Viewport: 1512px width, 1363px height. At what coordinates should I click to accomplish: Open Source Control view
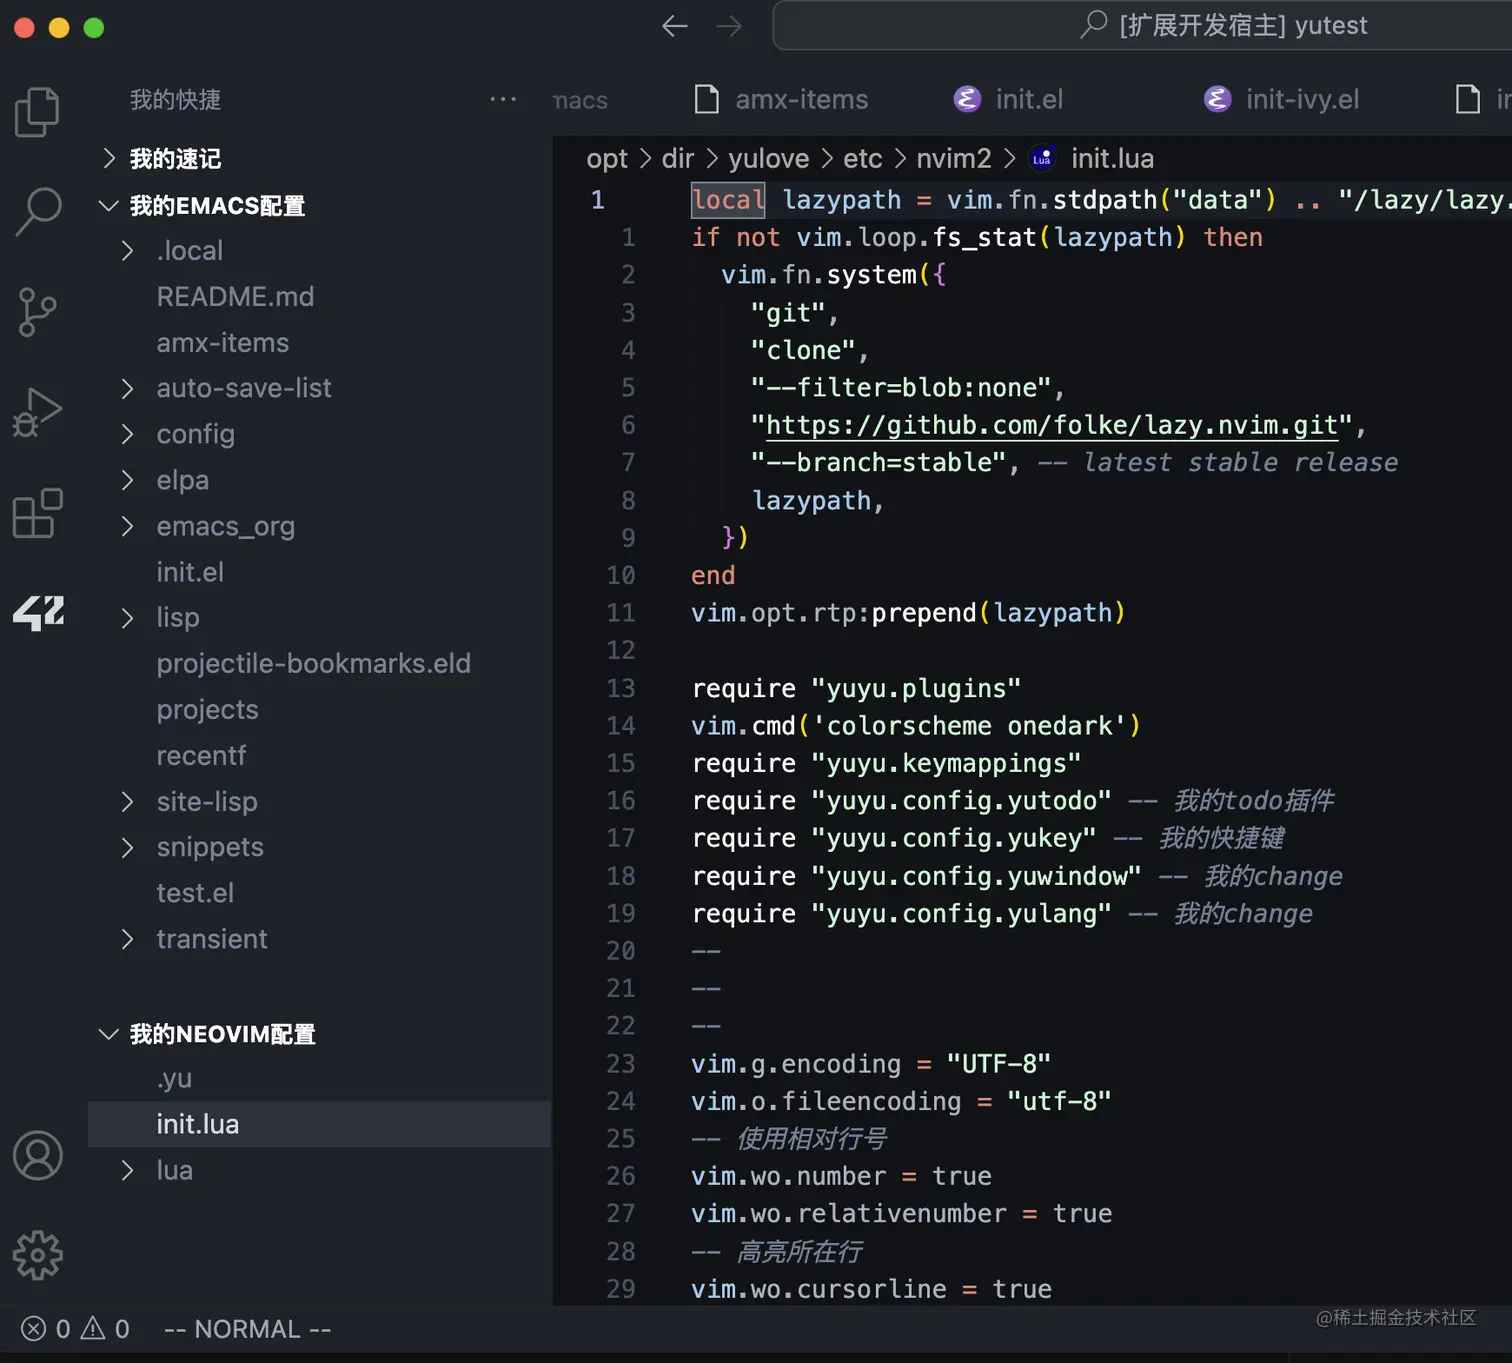point(38,312)
